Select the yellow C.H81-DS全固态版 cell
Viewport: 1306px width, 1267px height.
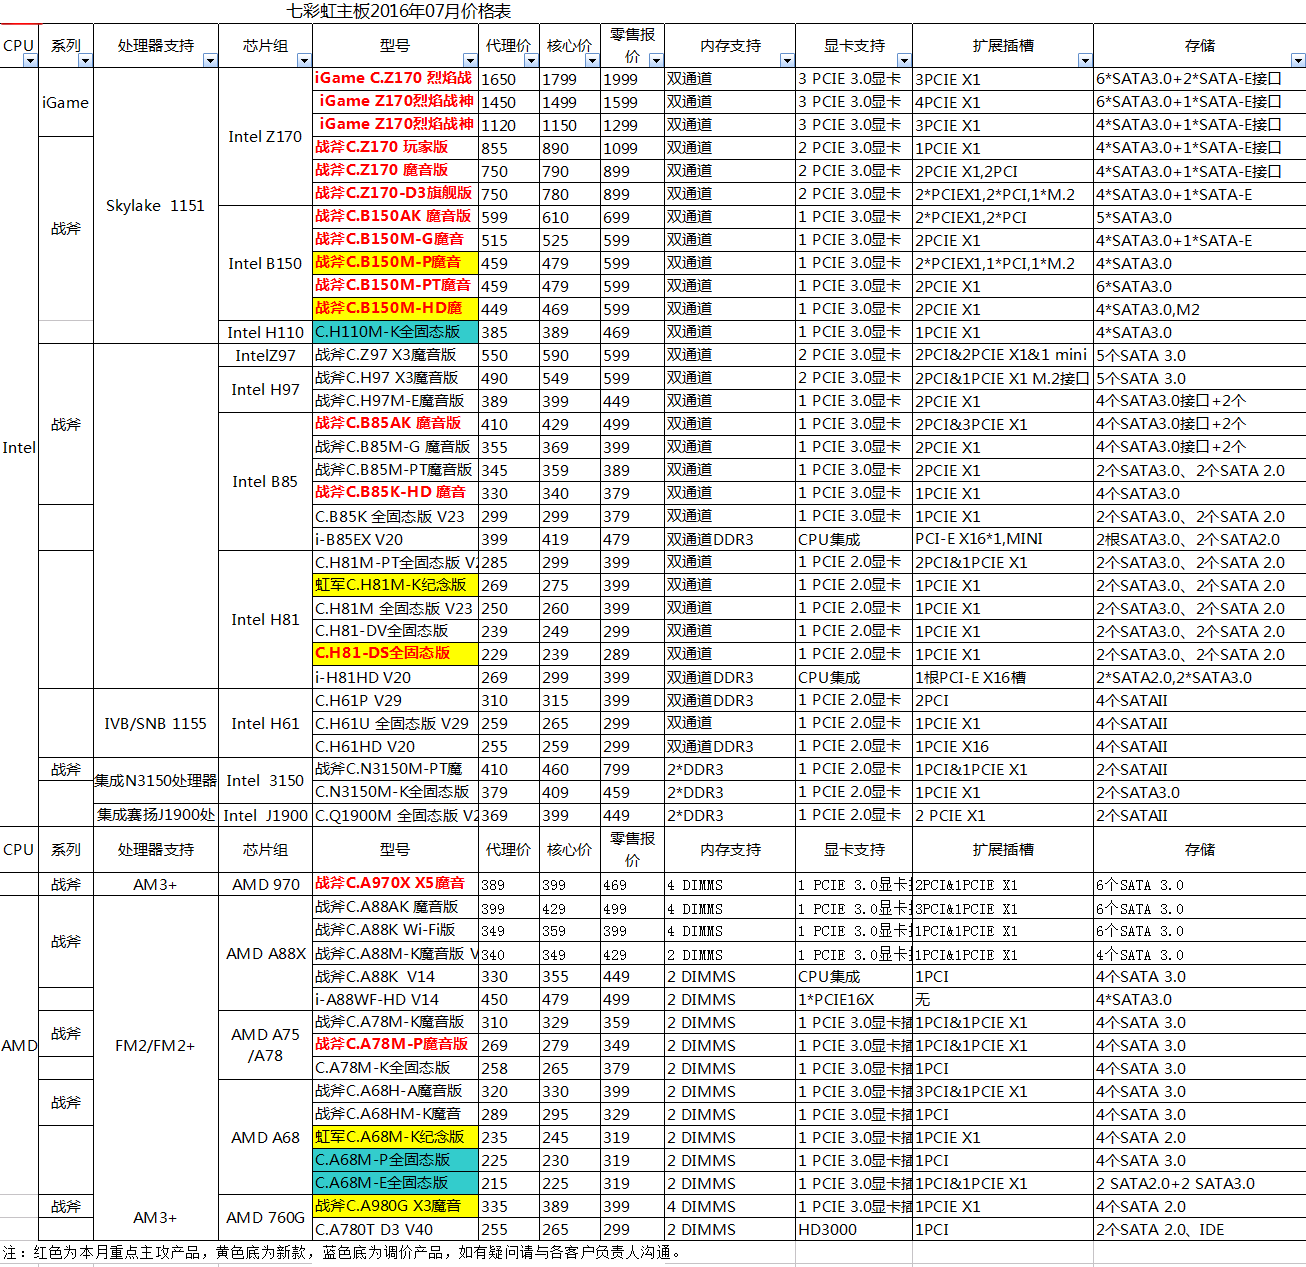point(395,654)
